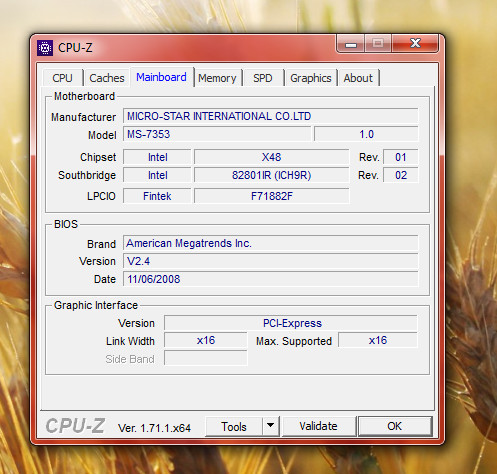Click the chipset Rev. value 01
The image size is (497, 474).
[400, 157]
